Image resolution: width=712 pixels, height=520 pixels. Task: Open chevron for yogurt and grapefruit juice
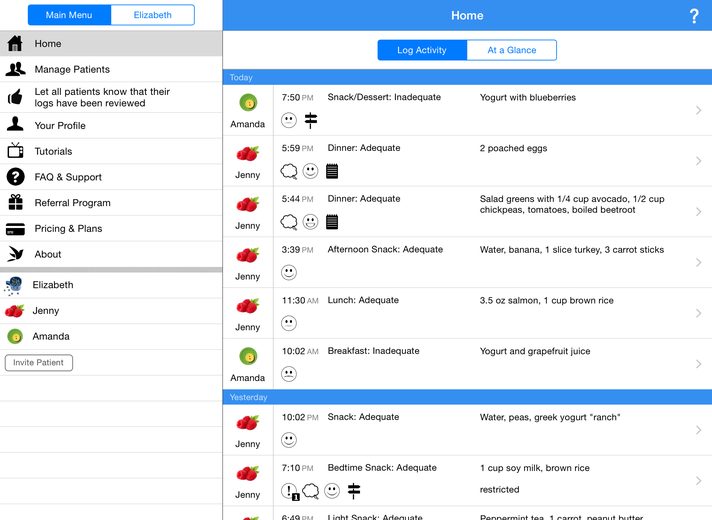tap(698, 364)
